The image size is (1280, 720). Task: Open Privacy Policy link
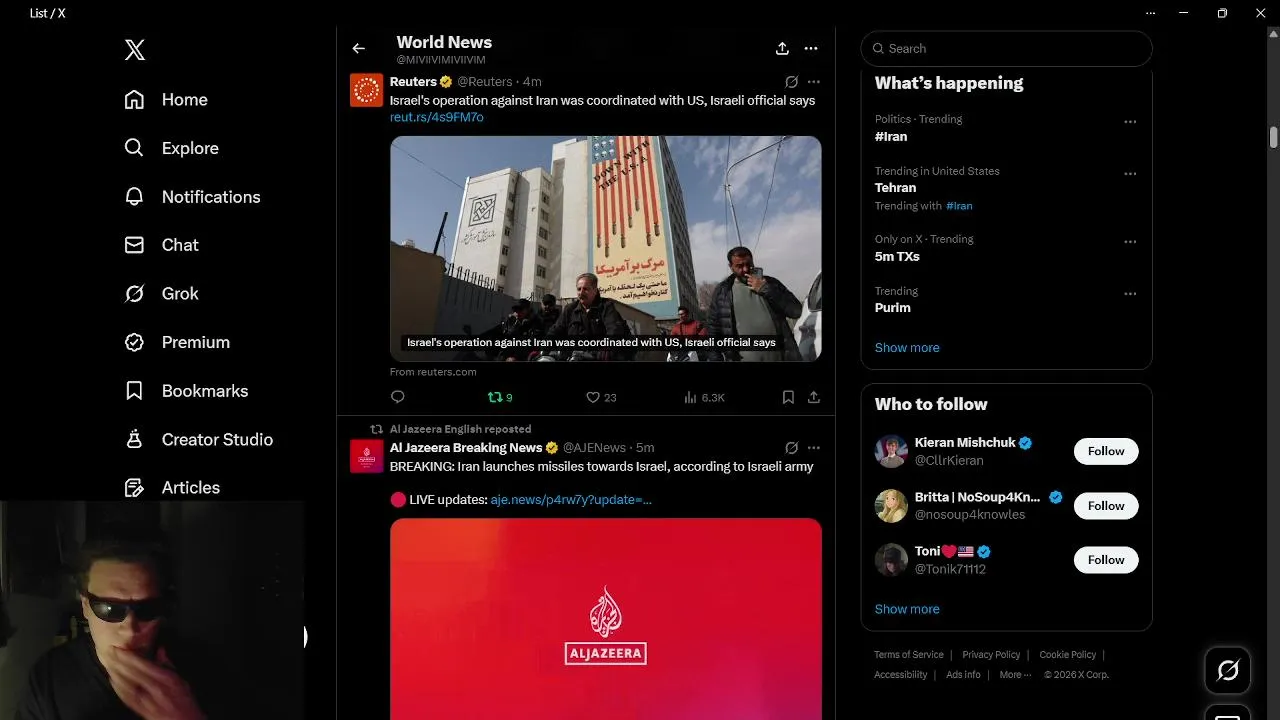click(991, 655)
